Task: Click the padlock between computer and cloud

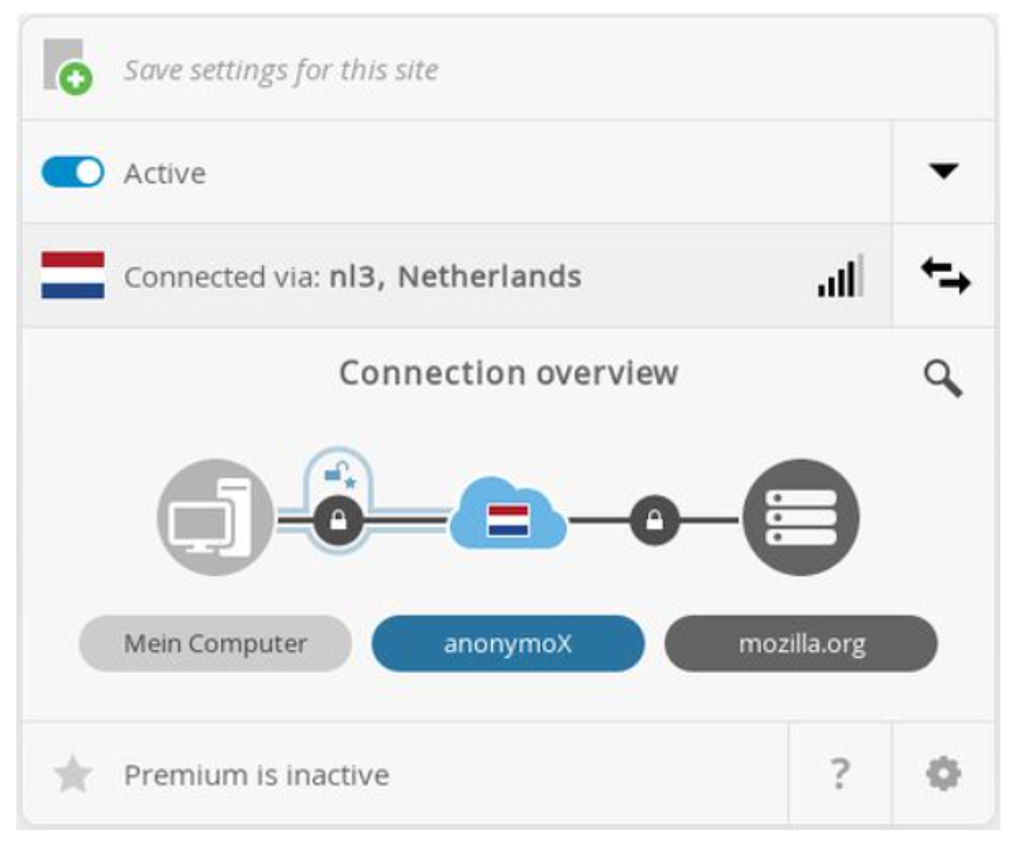Action: click(x=338, y=520)
